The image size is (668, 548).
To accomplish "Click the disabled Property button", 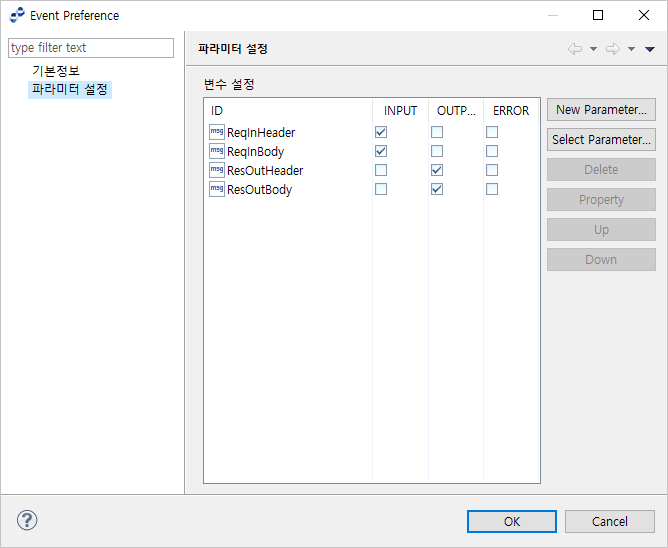I will [601, 199].
